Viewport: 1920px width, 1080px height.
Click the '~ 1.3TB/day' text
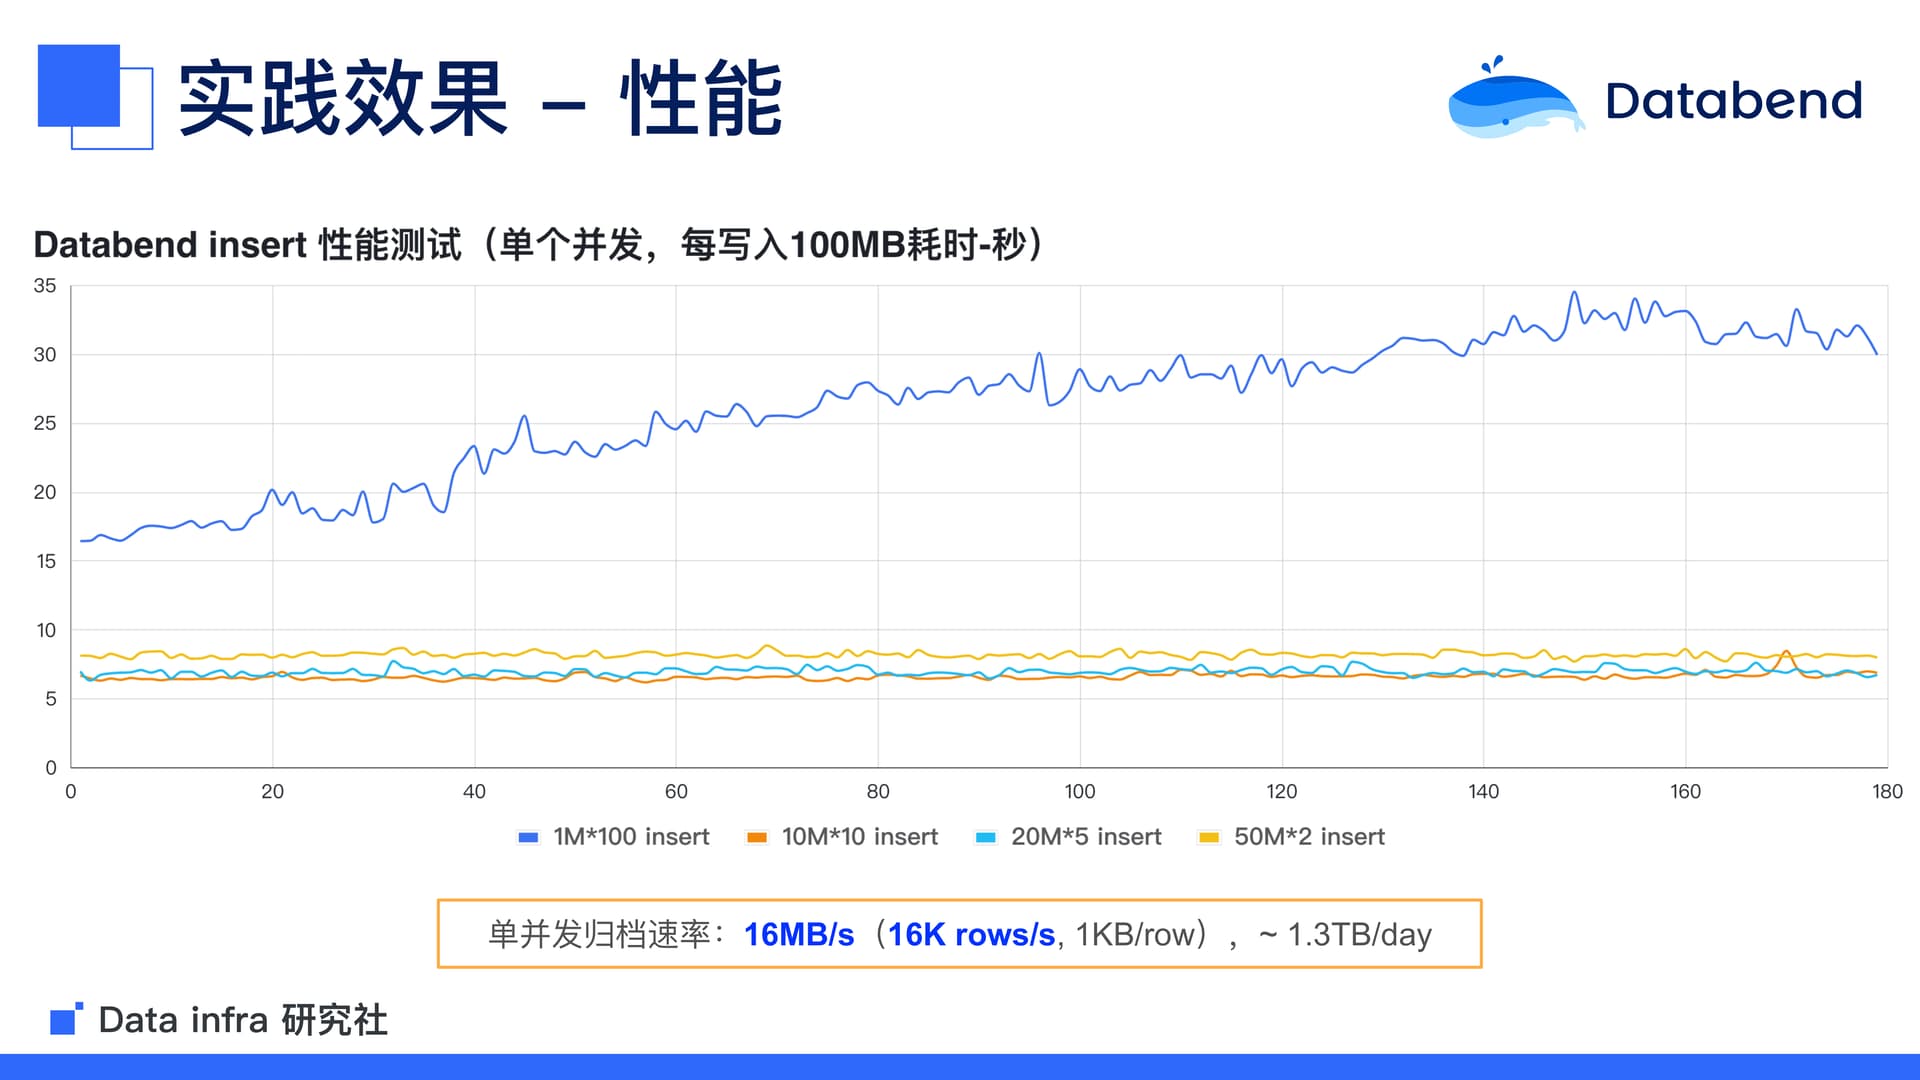[x=1345, y=934]
